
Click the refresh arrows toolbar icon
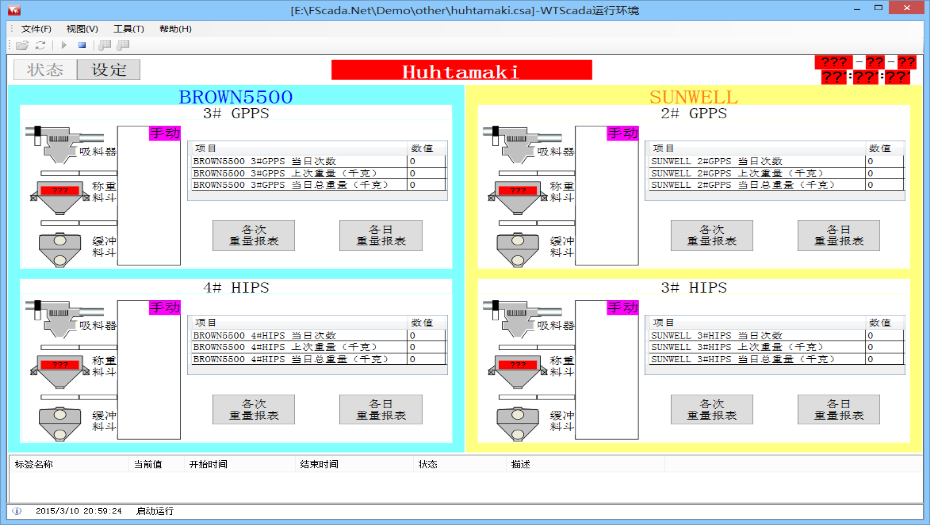pyautogui.click(x=40, y=45)
